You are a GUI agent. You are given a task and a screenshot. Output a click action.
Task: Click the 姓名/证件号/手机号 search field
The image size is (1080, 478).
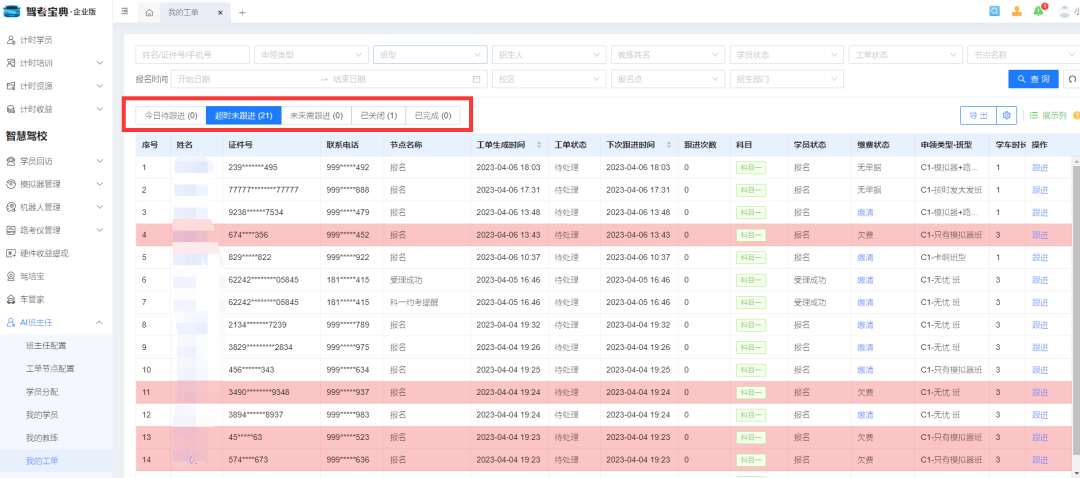coord(192,54)
